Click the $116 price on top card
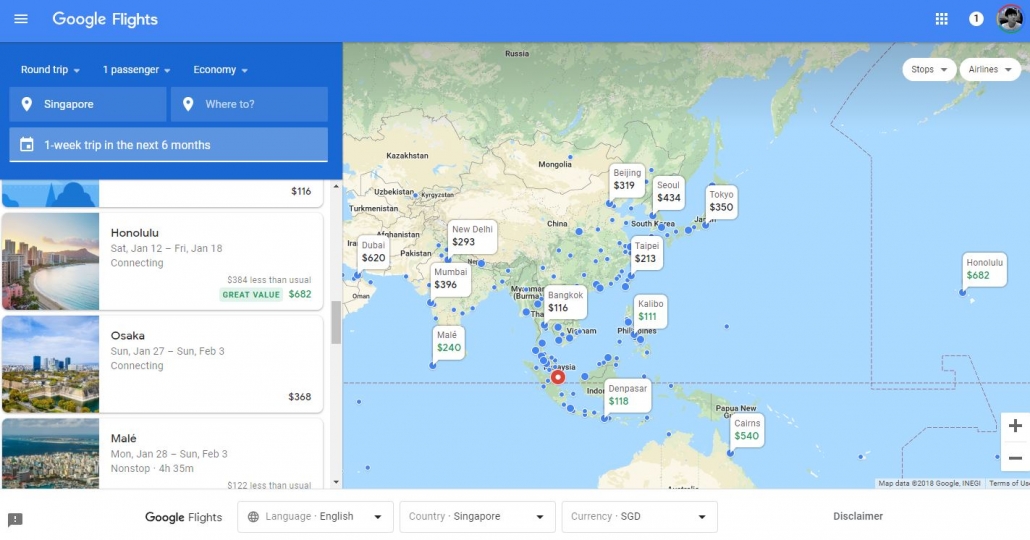The width and height of the screenshot is (1030, 540). click(x=301, y=192)
